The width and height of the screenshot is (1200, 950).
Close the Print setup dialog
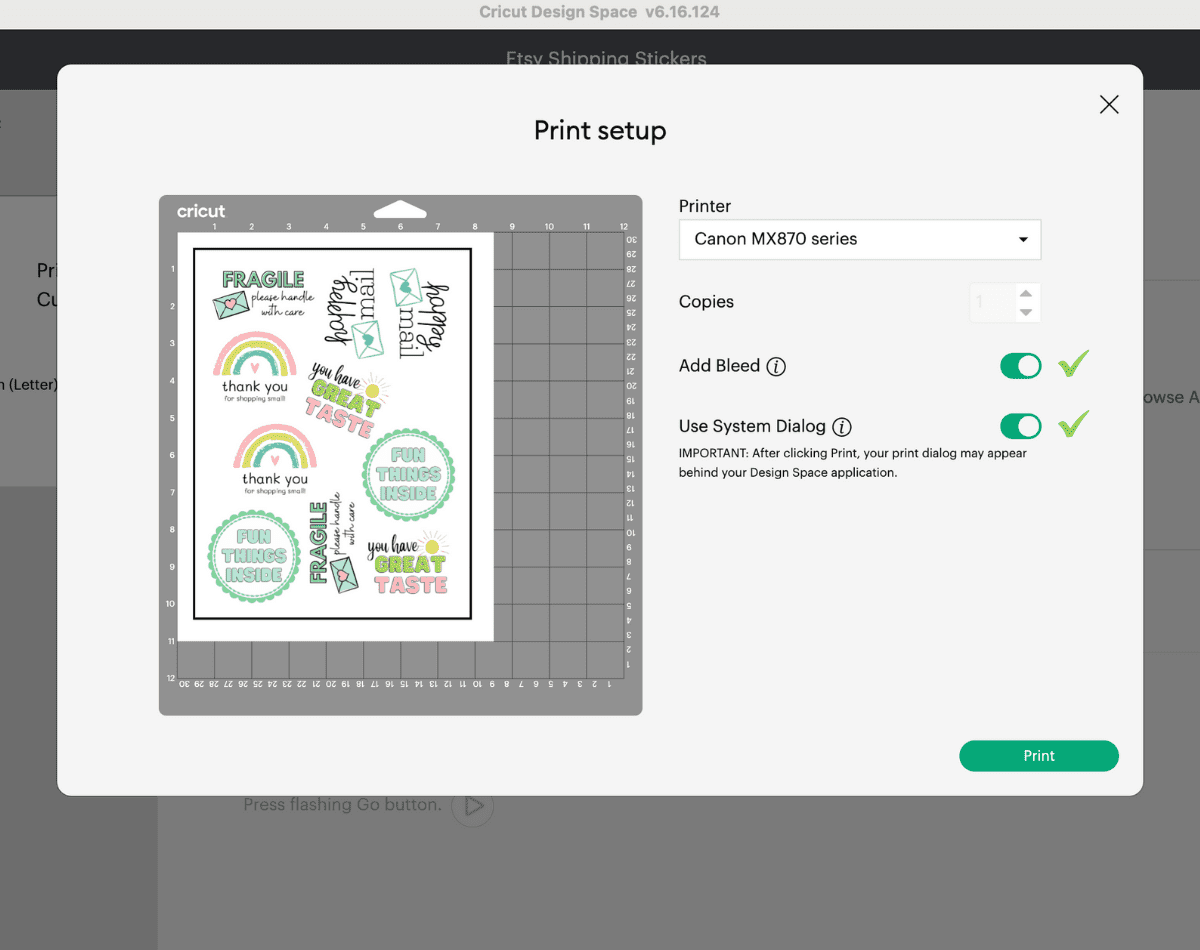coord(1109,105)
